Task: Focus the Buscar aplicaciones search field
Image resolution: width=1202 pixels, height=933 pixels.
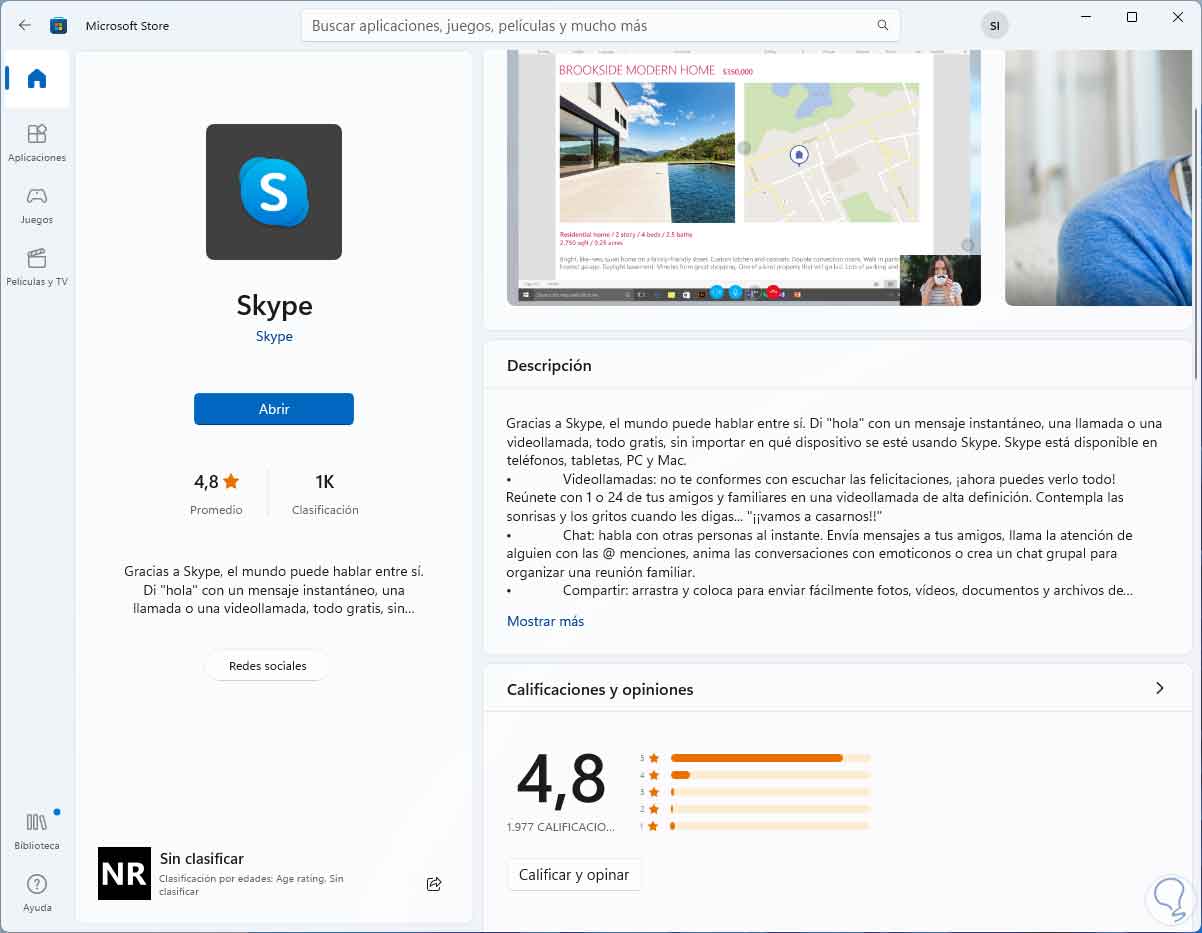Action: pyautogui.click(x=600, y=25)
